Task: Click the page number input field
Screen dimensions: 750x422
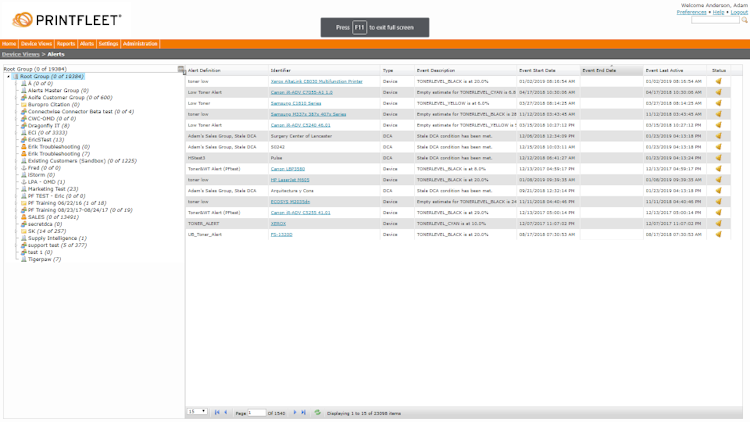Action: point(256,412)
